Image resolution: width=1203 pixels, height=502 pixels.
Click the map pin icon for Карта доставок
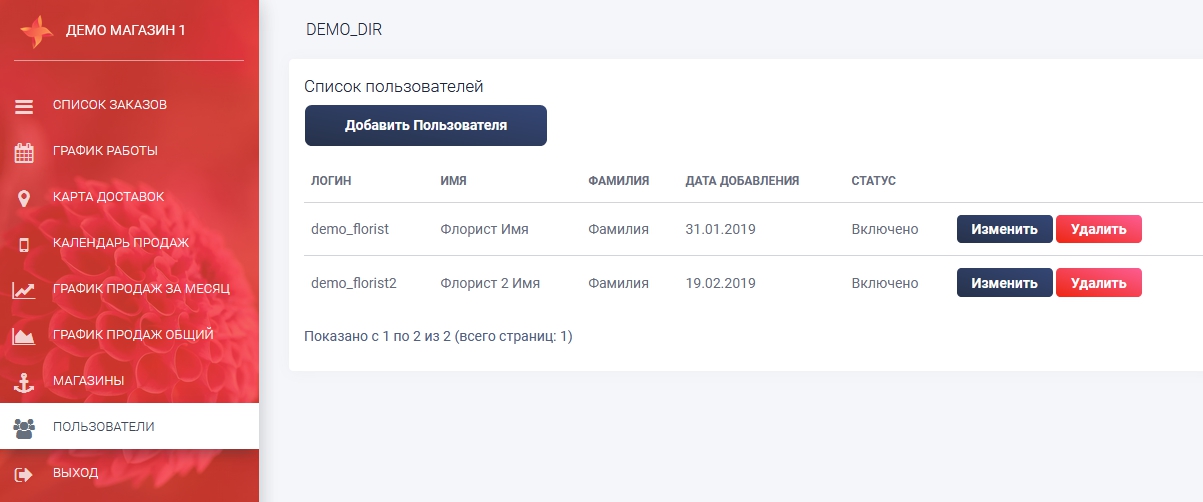coord(24,198)
